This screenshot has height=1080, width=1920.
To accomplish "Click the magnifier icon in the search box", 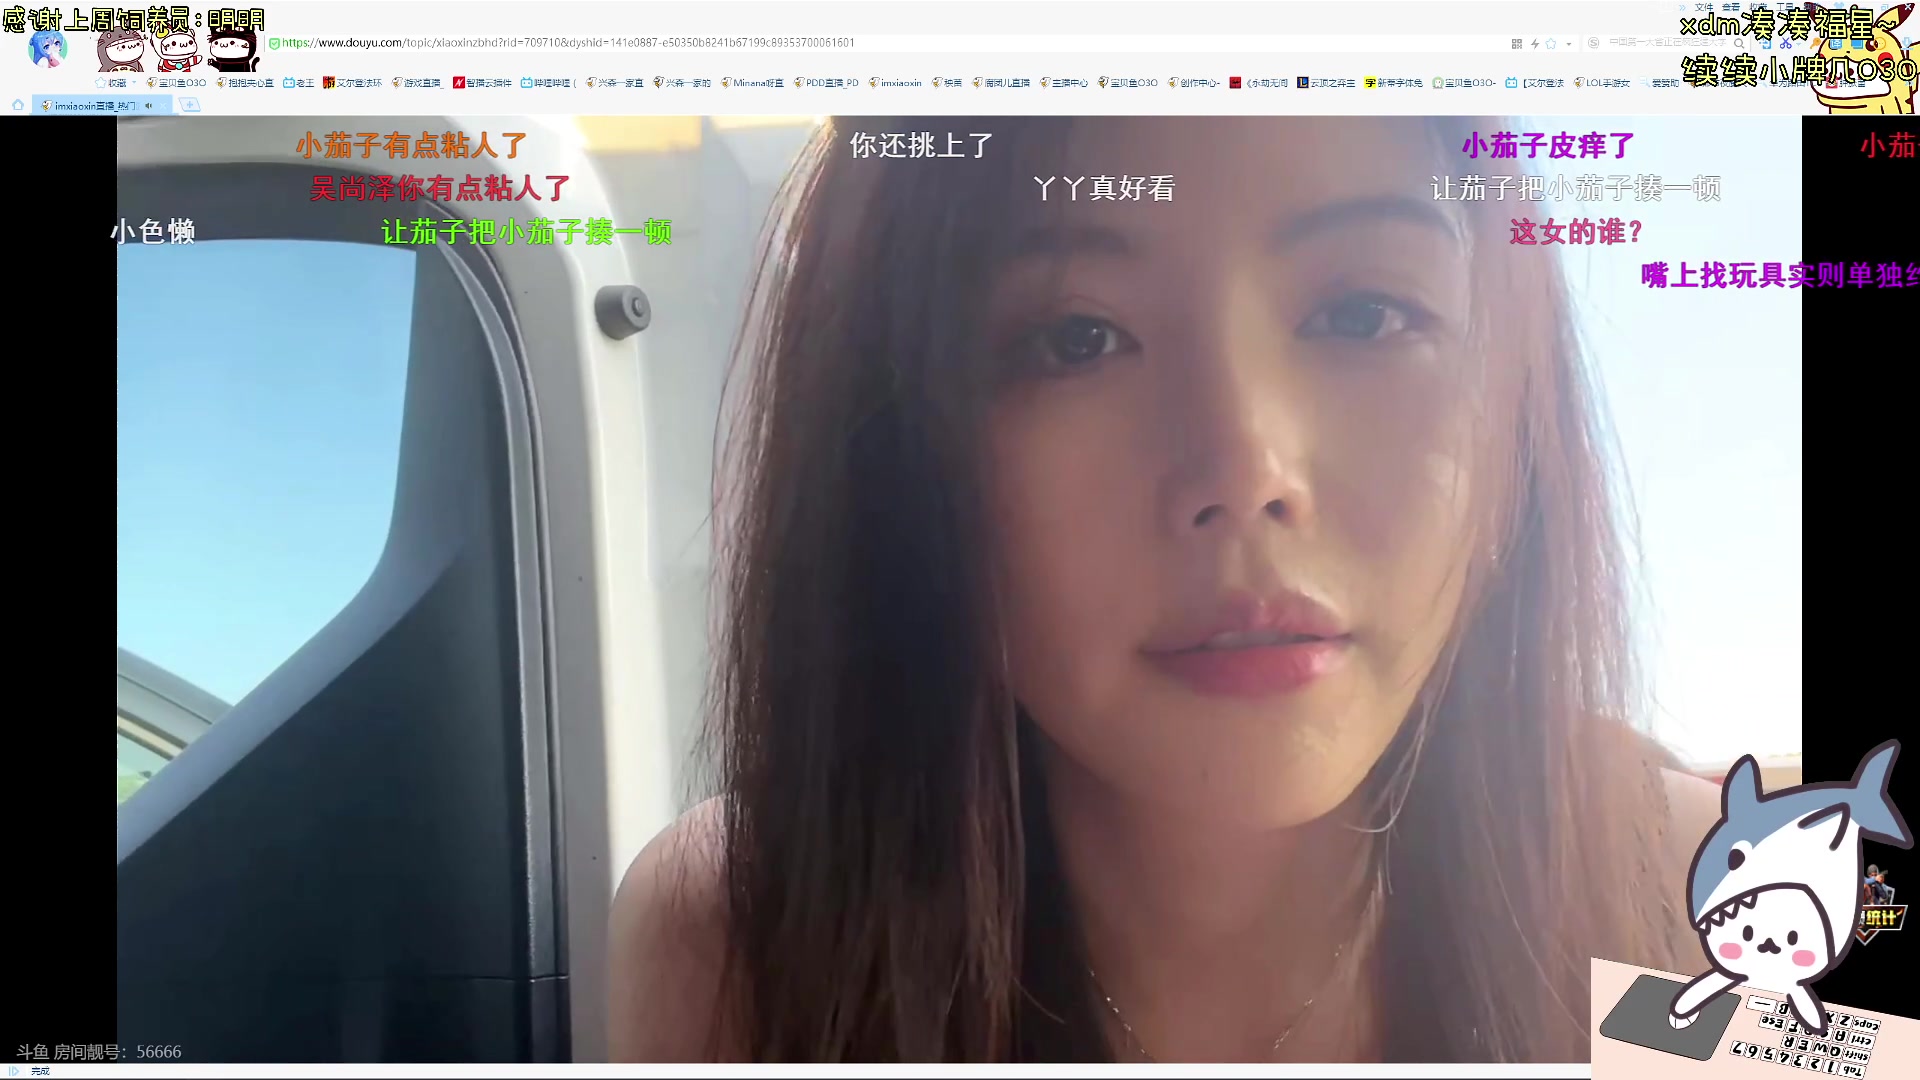I will (x=1739, y=44).
